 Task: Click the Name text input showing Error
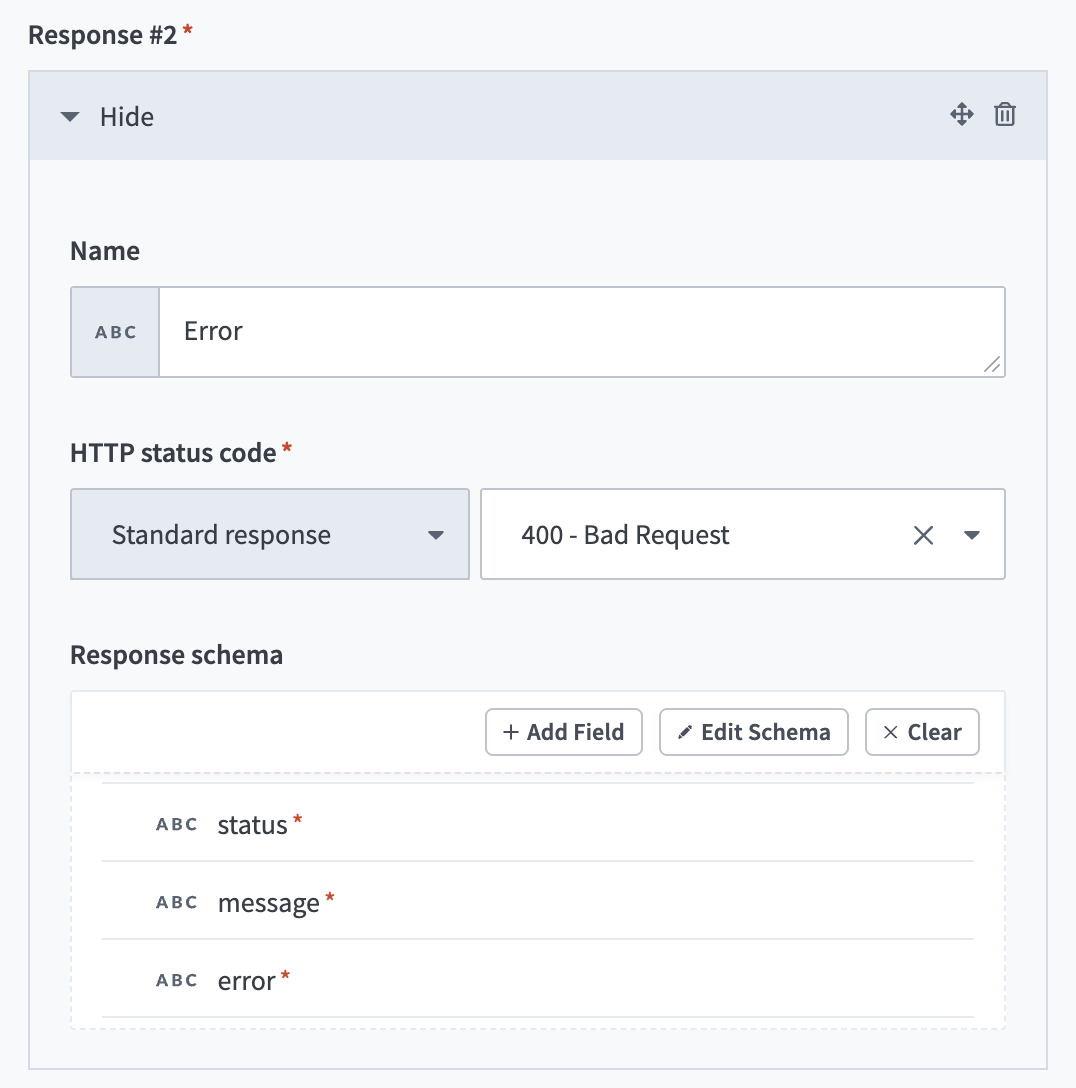583,331
